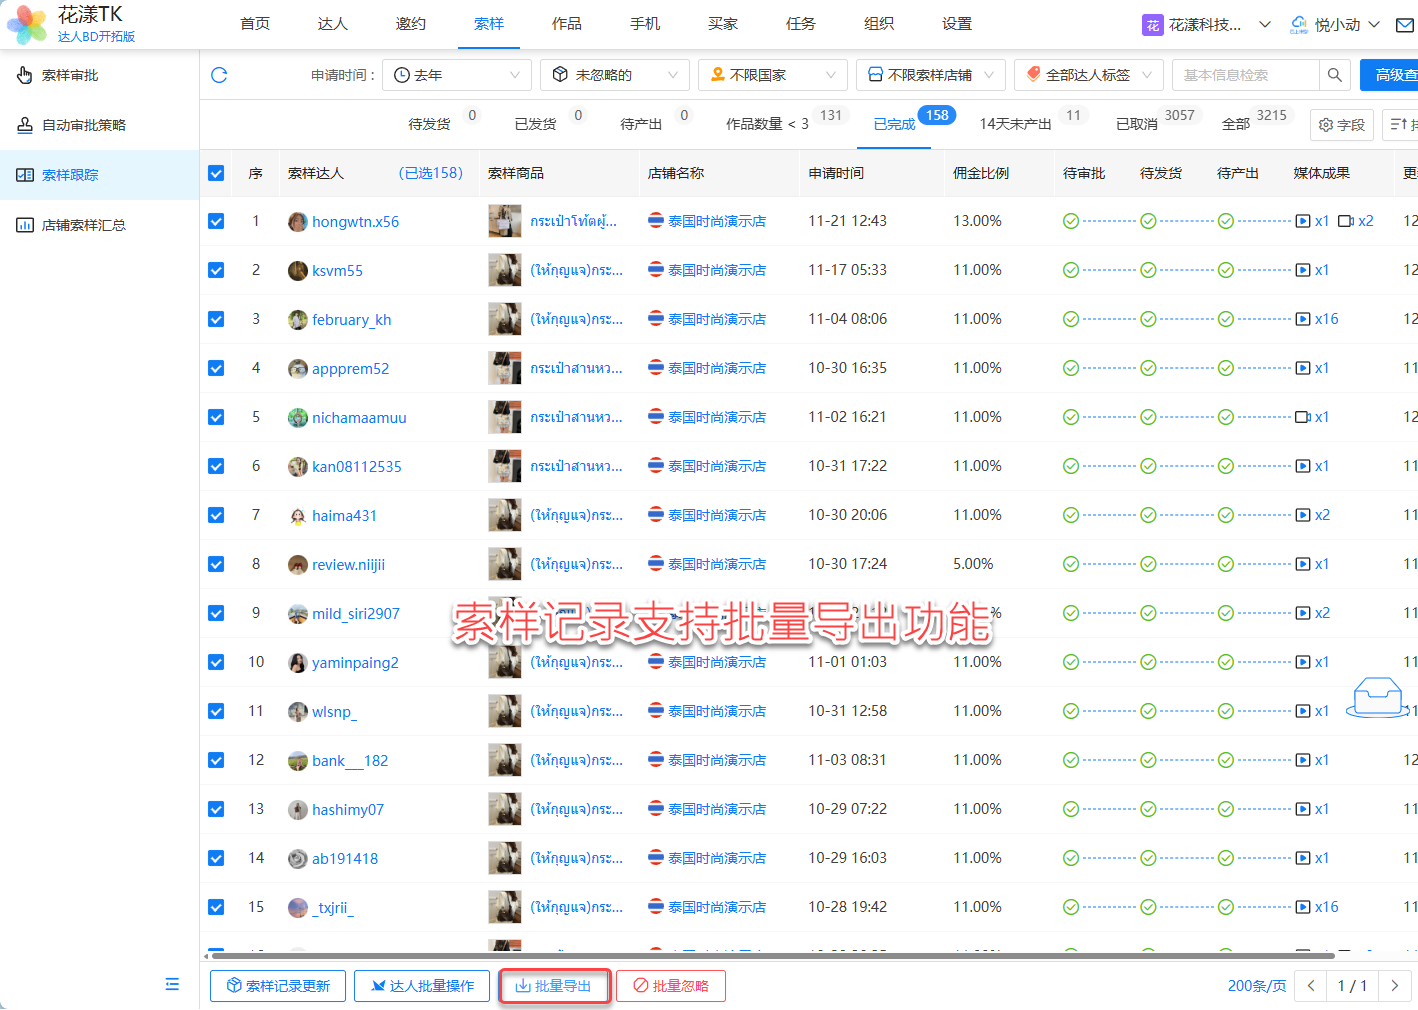Open the mail envelope icon at top right
The image size is (1418, 1010).
[1405, 25]
